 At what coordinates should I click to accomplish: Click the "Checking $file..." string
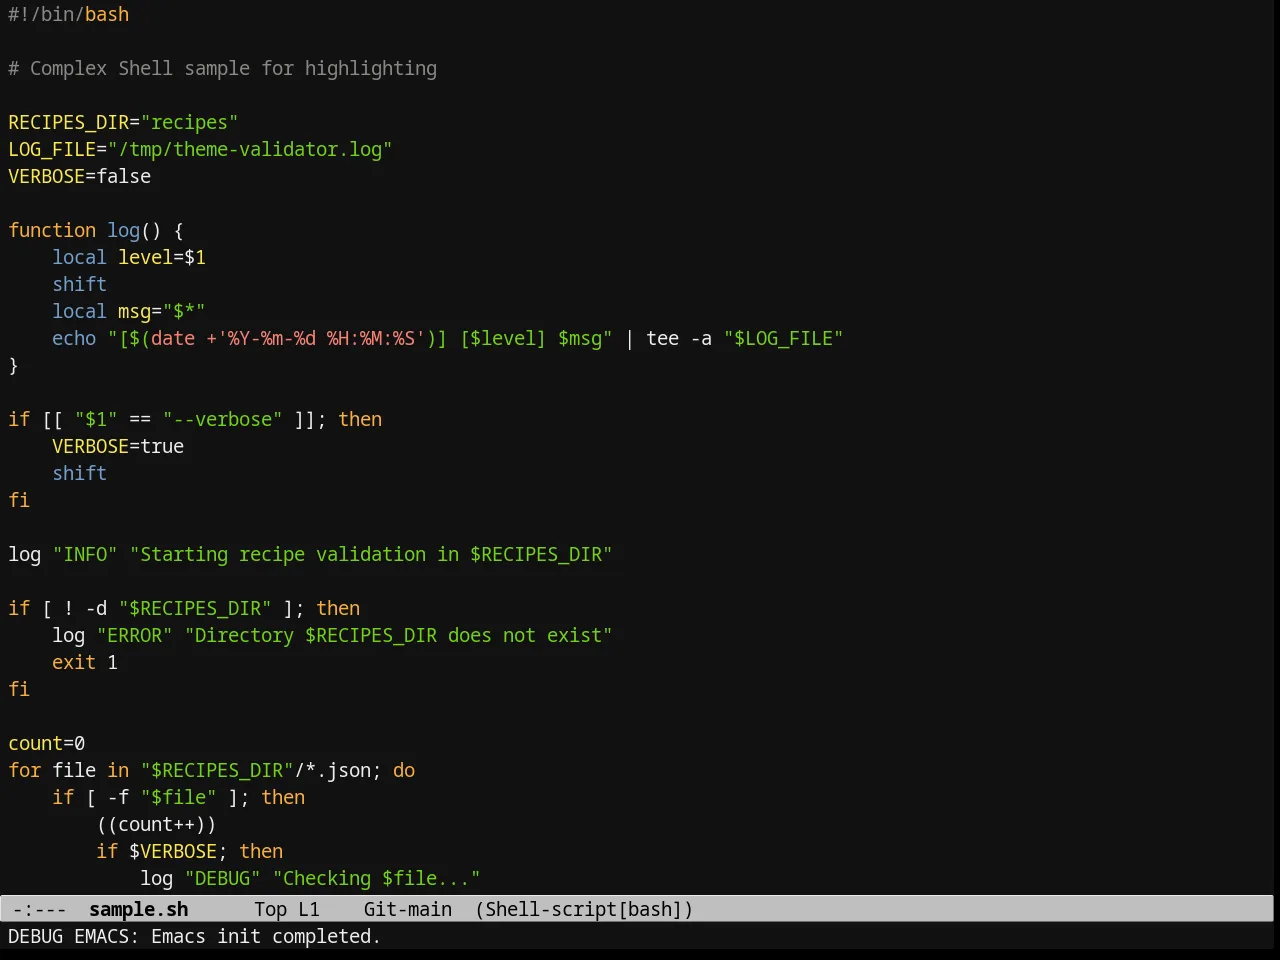click(376, 878)
